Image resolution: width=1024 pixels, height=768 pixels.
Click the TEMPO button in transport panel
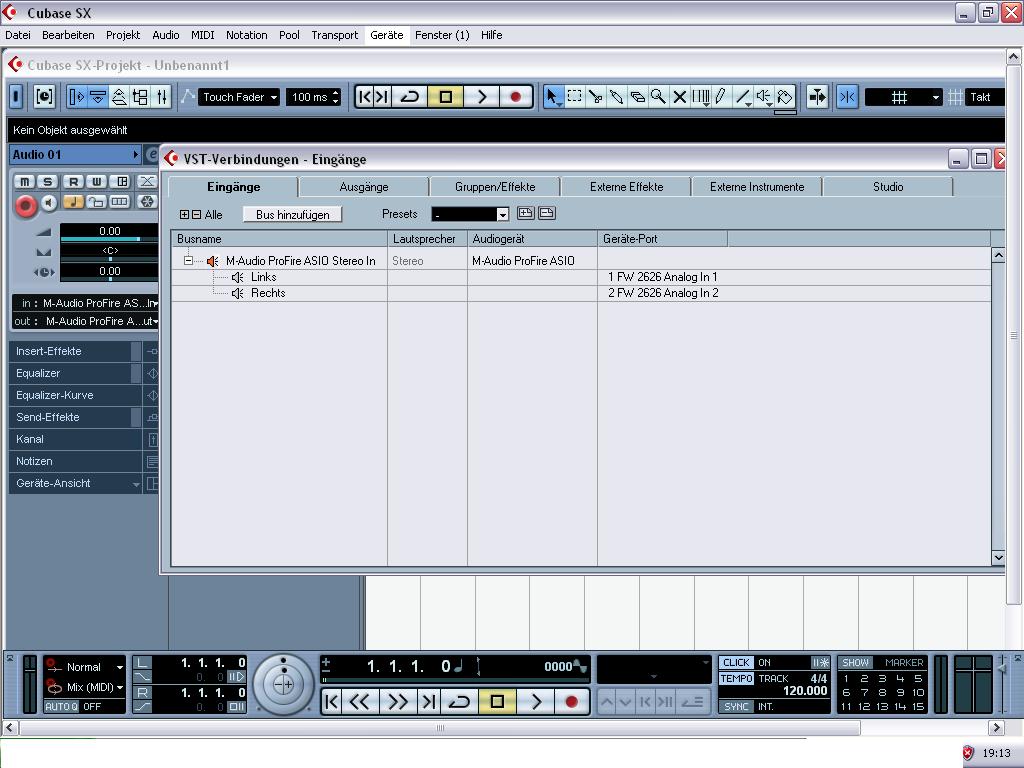(x=736, y=679)
